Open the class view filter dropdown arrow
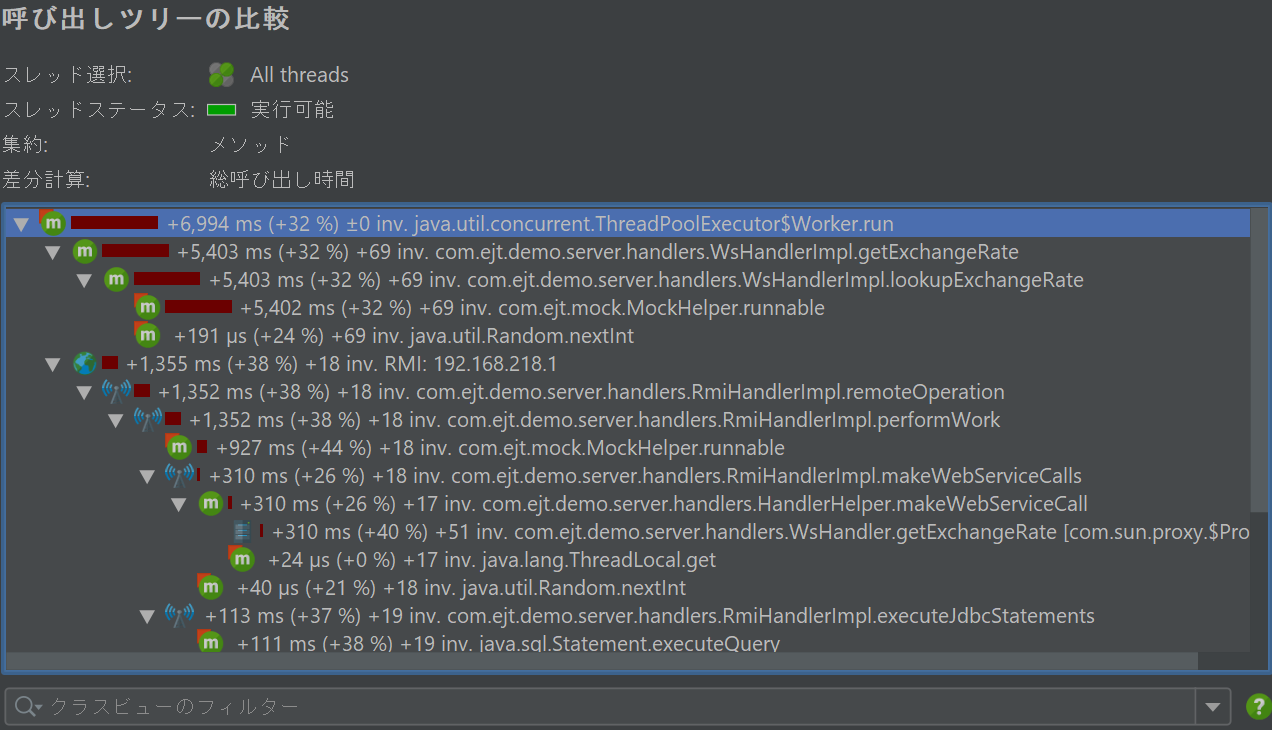 coord(1212,707)
